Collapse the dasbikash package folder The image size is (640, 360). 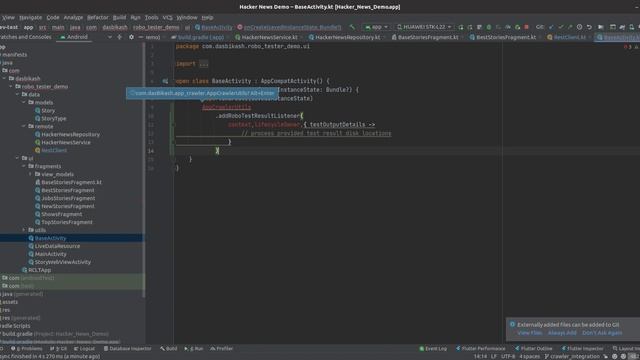4,78
